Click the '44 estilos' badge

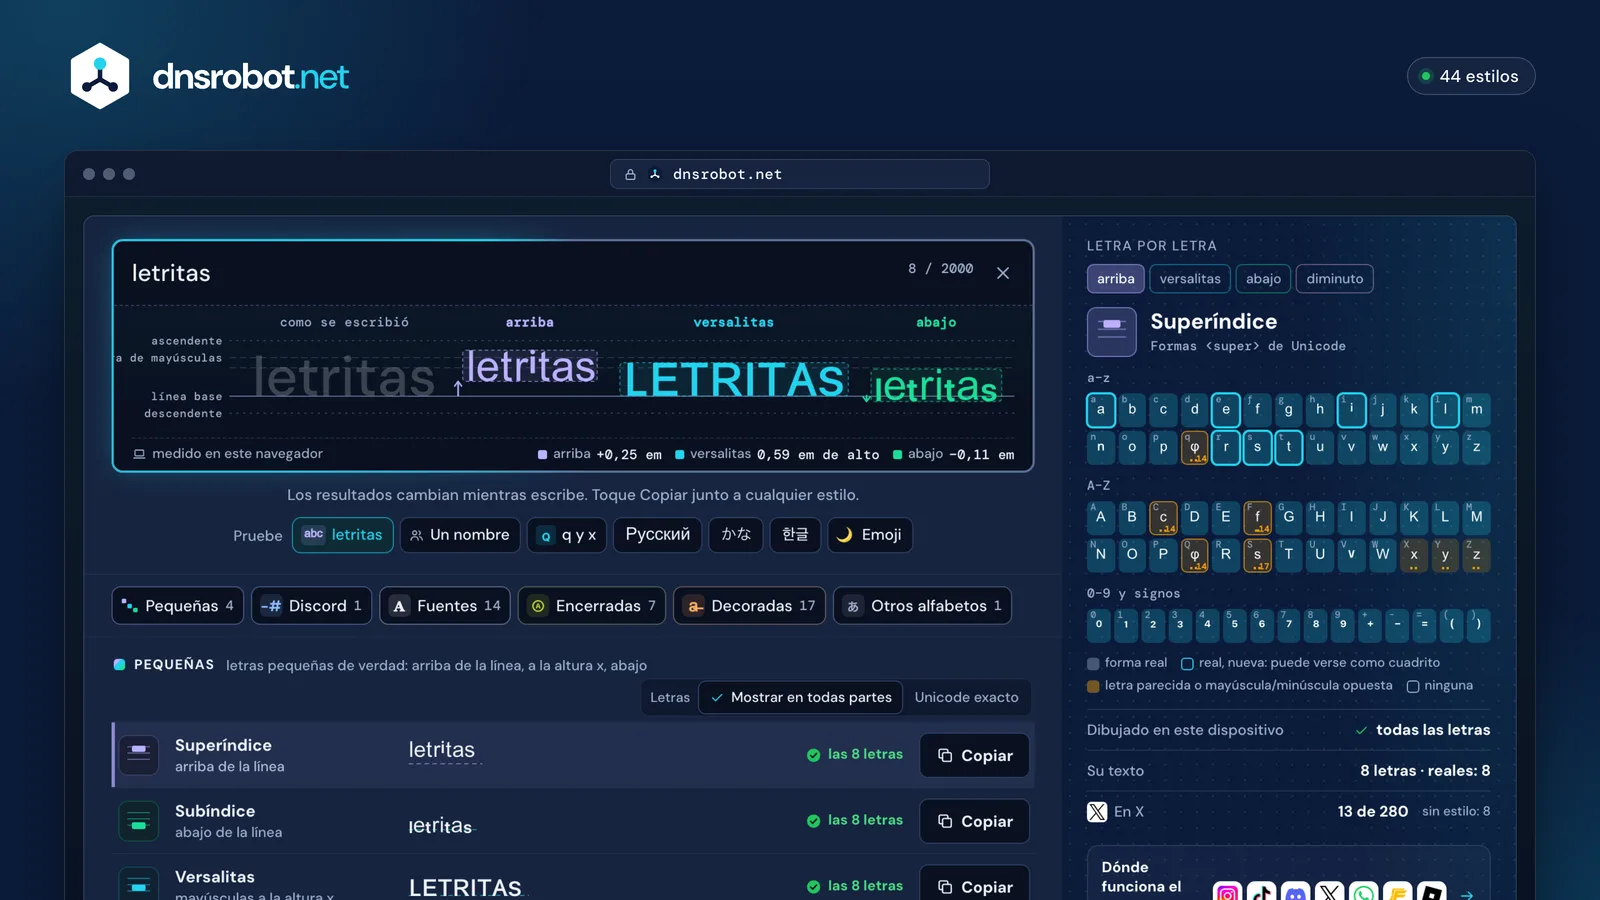pos(1471,76)
